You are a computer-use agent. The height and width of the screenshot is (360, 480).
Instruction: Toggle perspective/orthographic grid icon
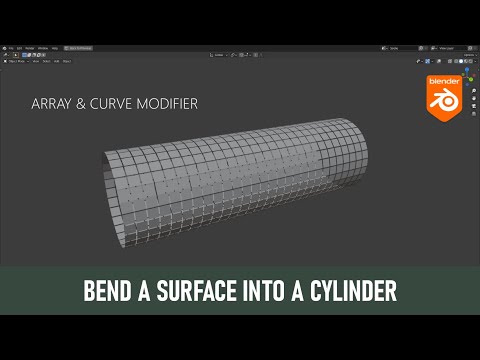coord(474,114)
